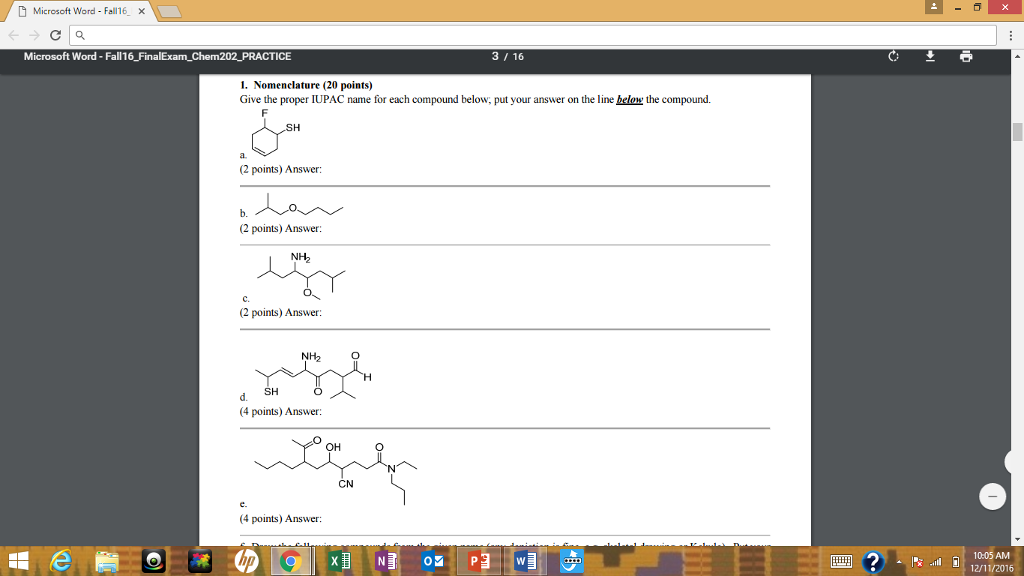Open Microsoft Word from the taskbar

[x=524, y=561]
